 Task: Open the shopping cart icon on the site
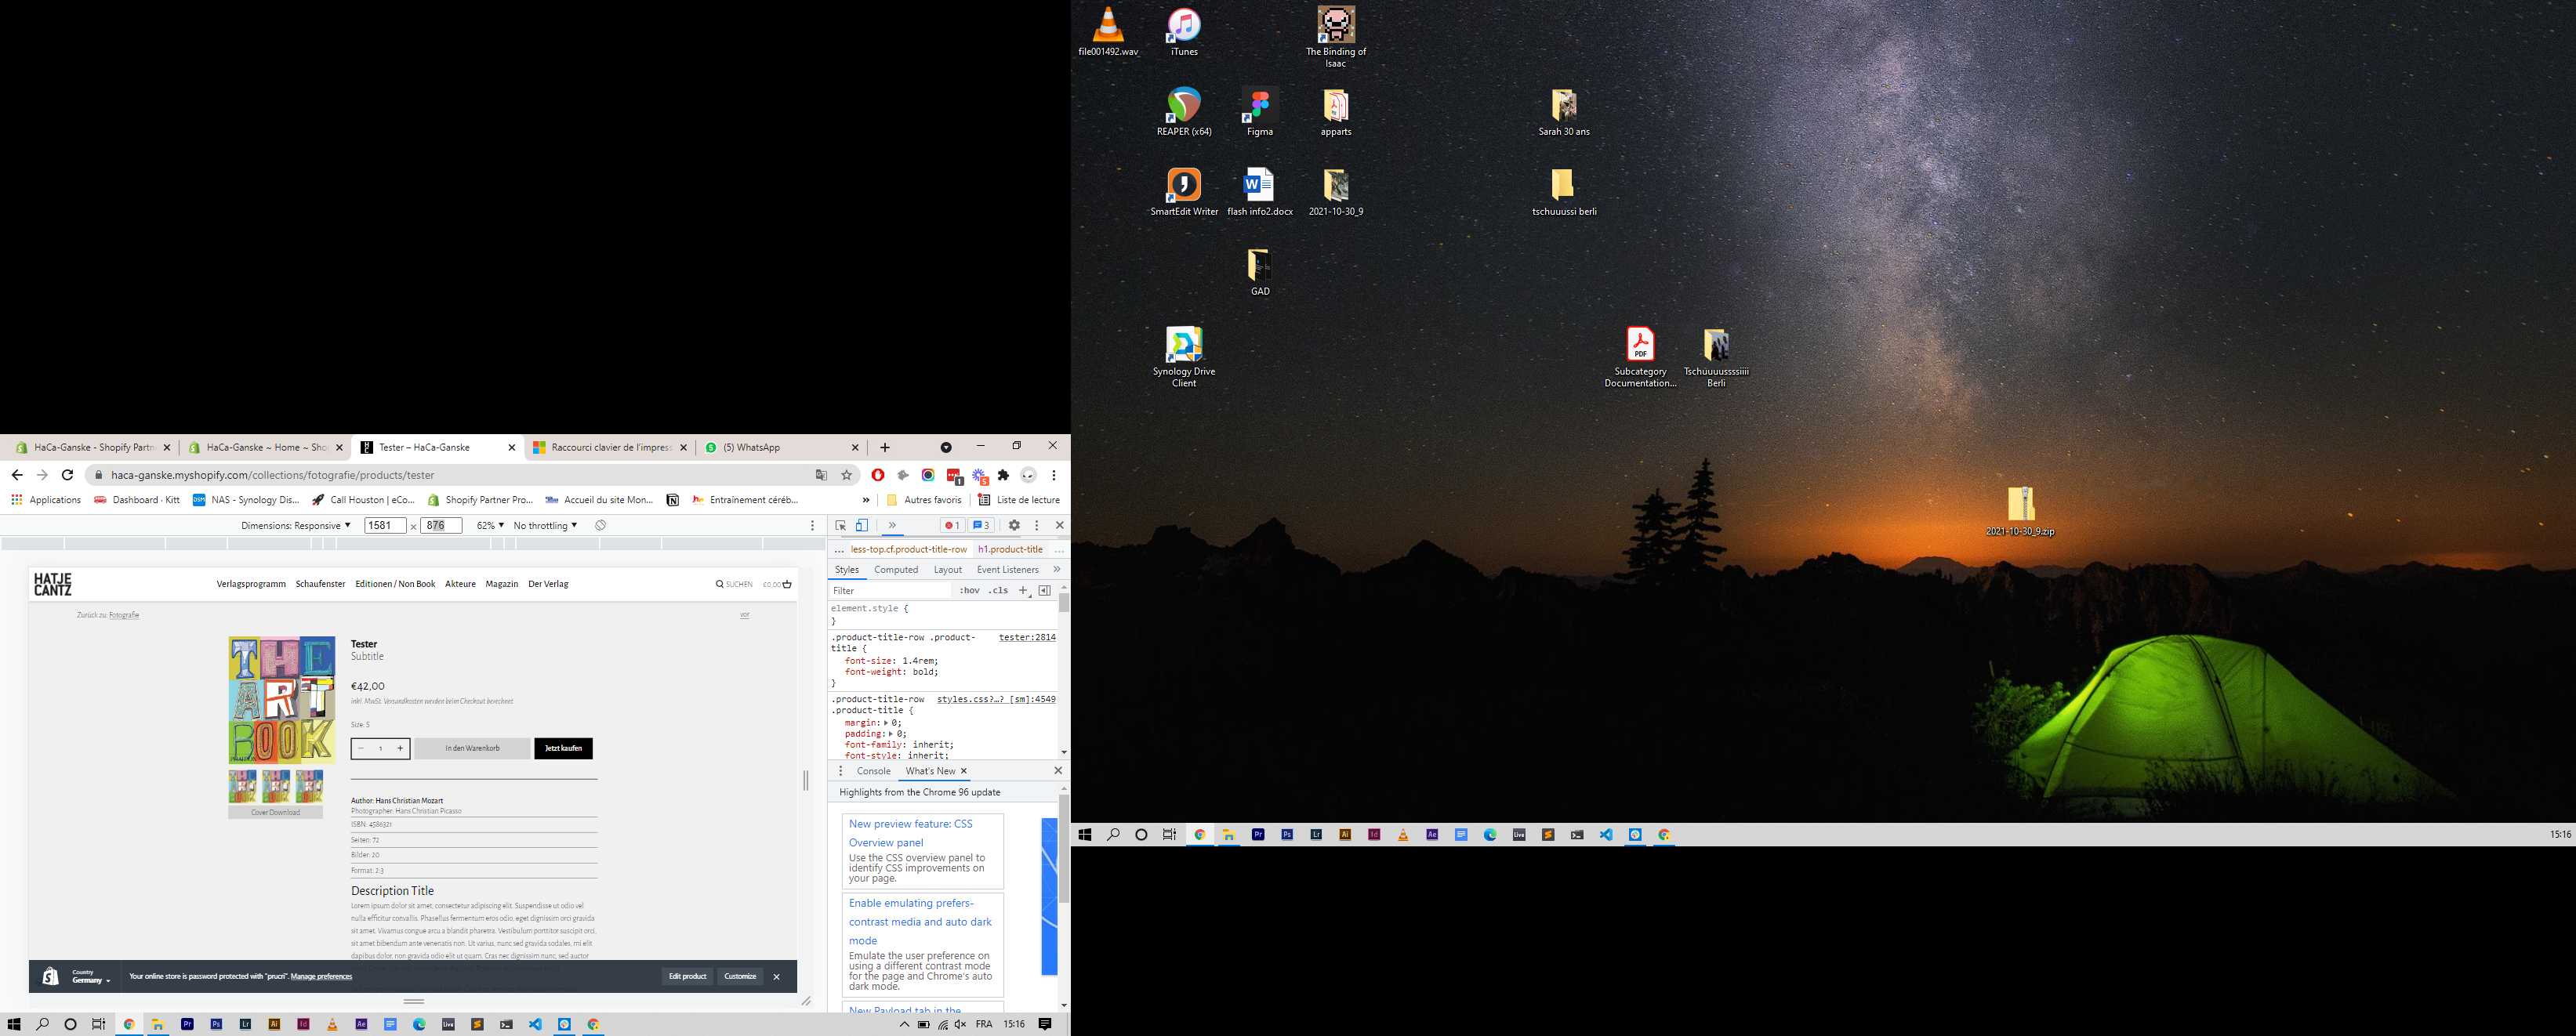click(787, 584)
